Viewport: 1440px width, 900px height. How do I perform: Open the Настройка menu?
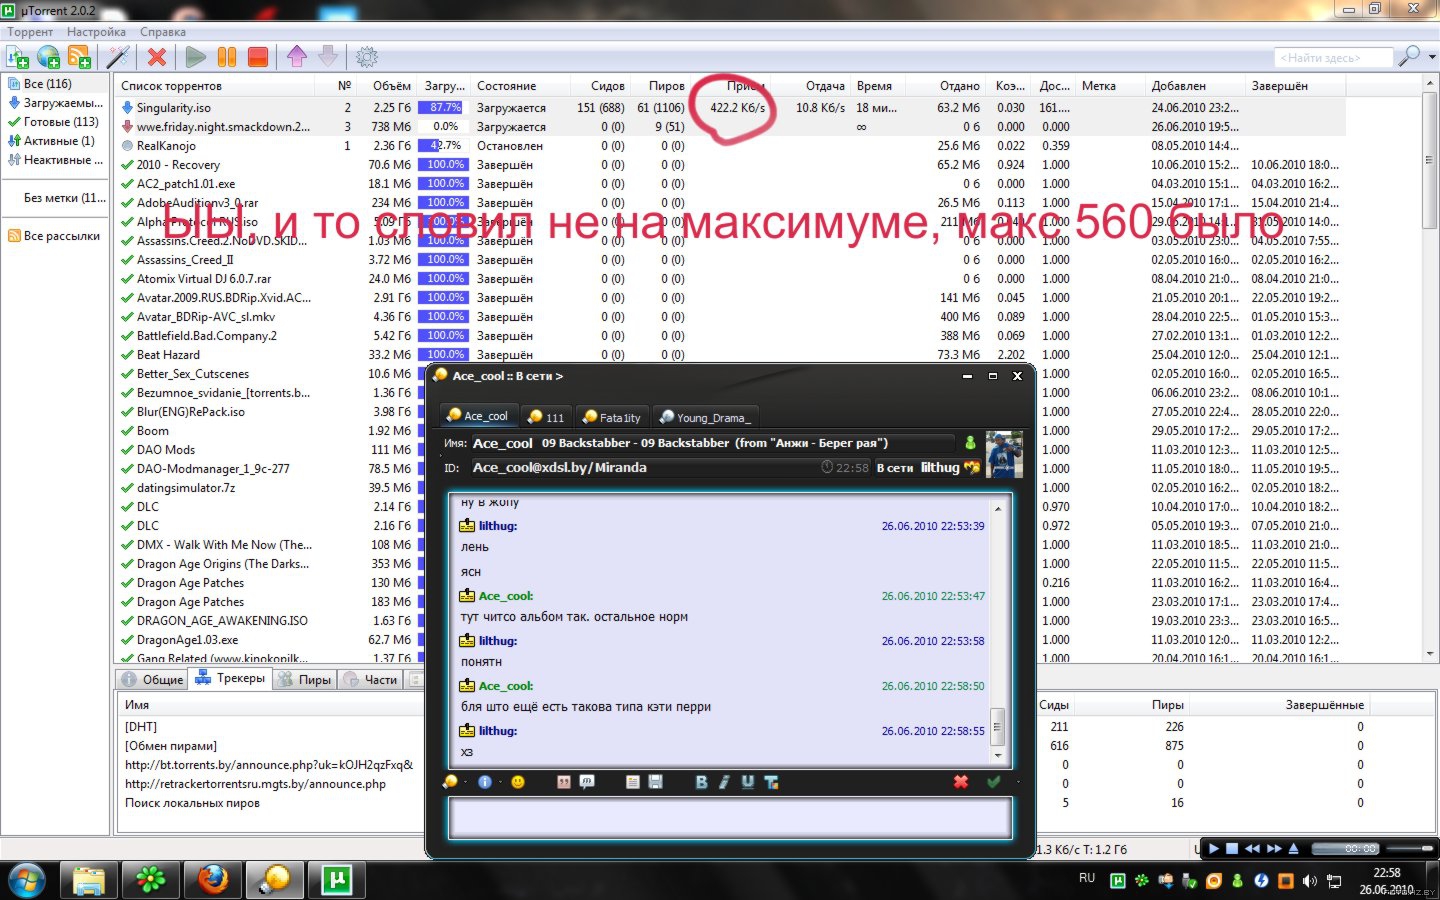click(x=96, y=32)
